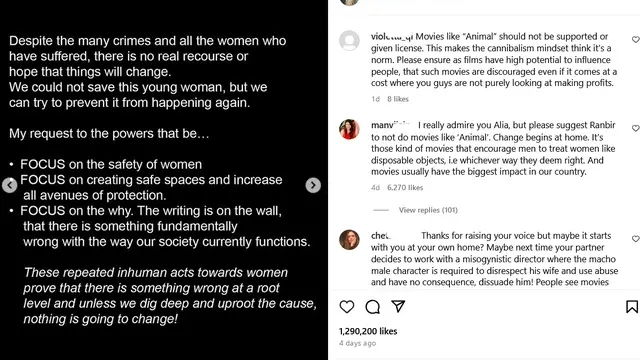640x360 pixels.
Task: Click the "4 days ago" post timestamp
Action: 358,343
